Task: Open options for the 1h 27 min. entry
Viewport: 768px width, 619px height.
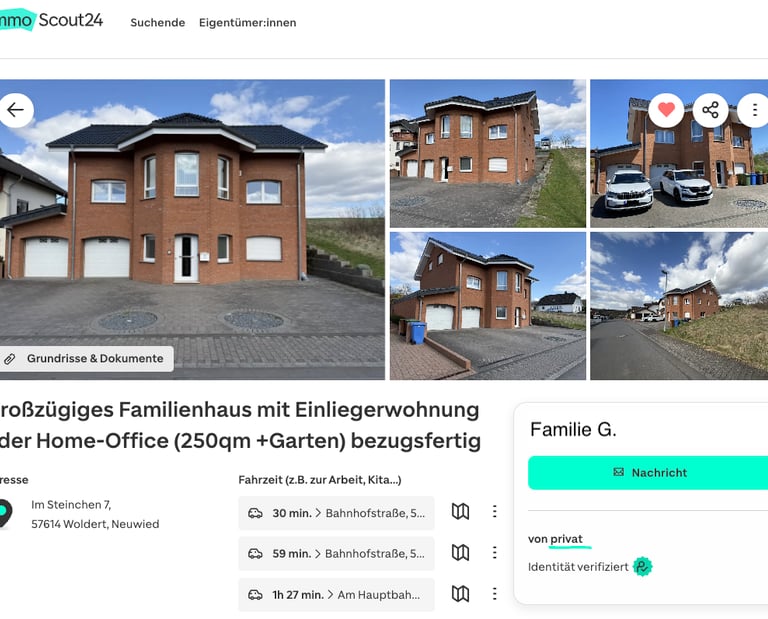Action: 495,594
